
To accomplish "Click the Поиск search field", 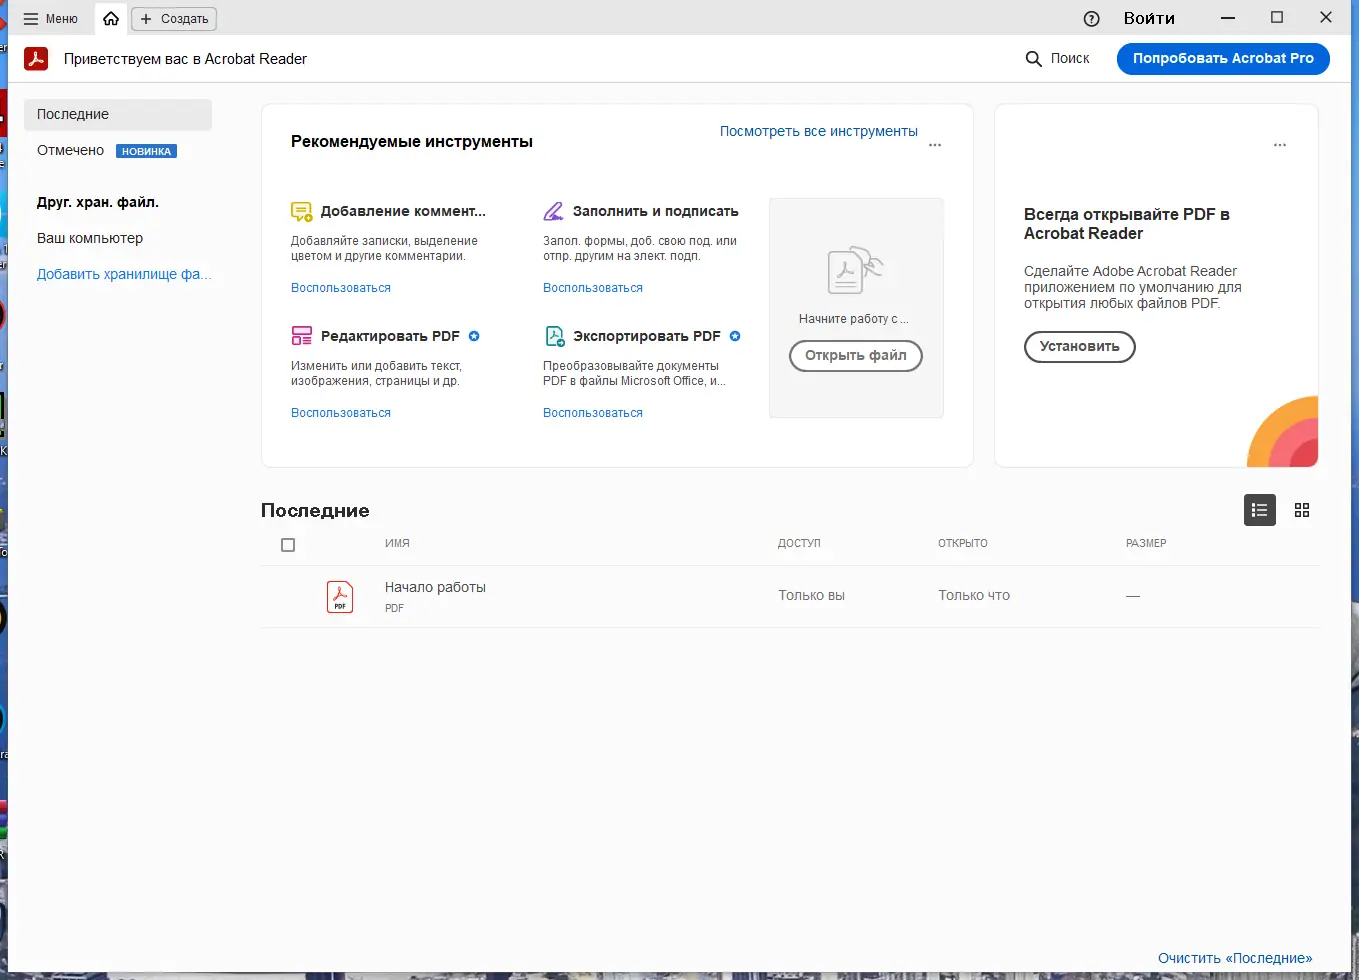I will pyautogui.click(x=1058, y=58).
